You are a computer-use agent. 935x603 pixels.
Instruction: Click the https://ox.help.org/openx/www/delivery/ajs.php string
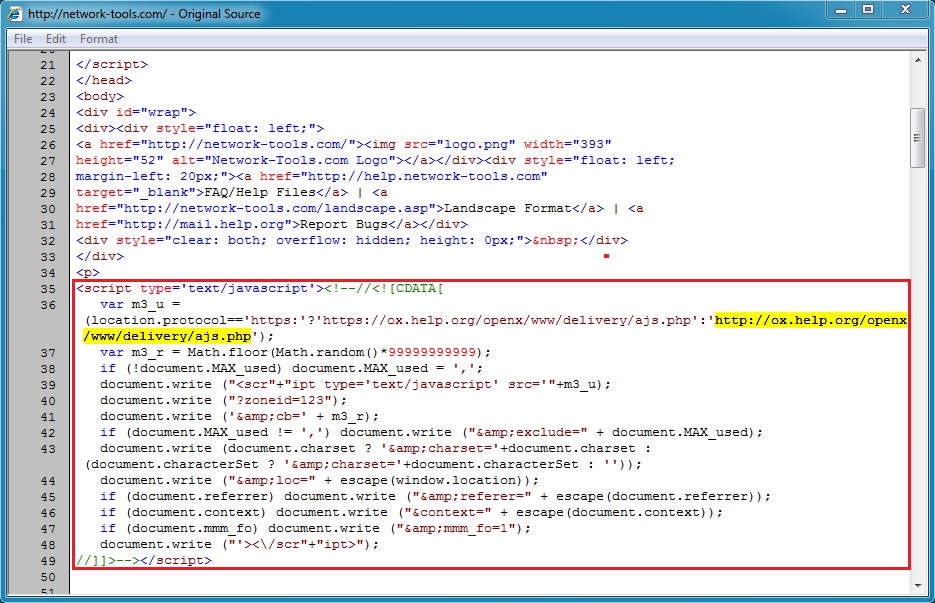pyautogui.click(x=507, y=321)
